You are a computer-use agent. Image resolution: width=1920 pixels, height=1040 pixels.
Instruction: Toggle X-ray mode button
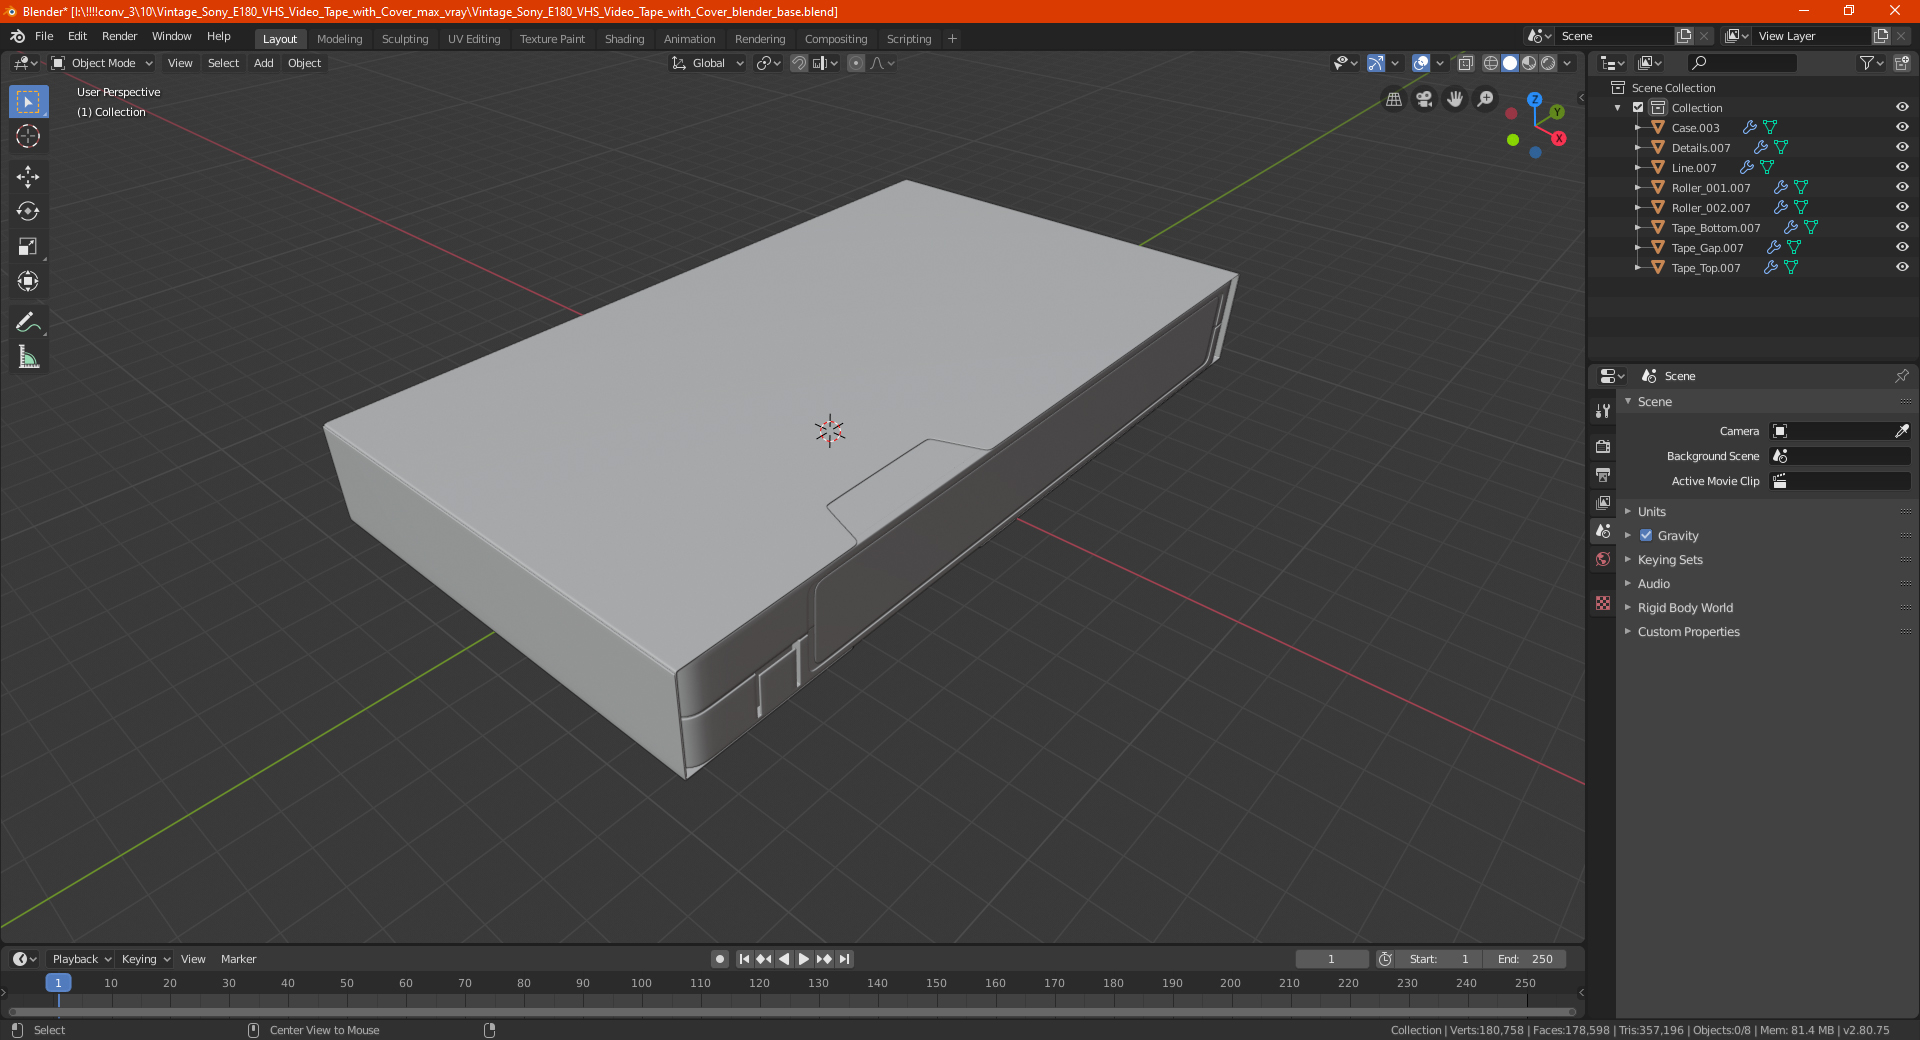click(x=1465, y=63)
